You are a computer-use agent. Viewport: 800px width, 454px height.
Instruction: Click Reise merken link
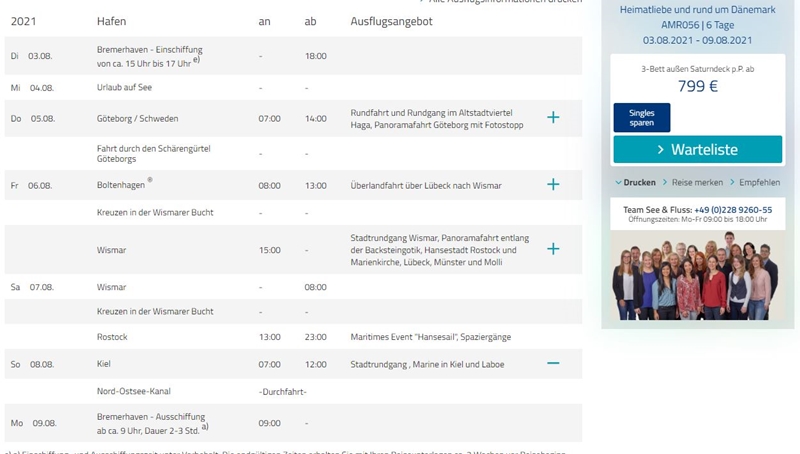(696, 183)
